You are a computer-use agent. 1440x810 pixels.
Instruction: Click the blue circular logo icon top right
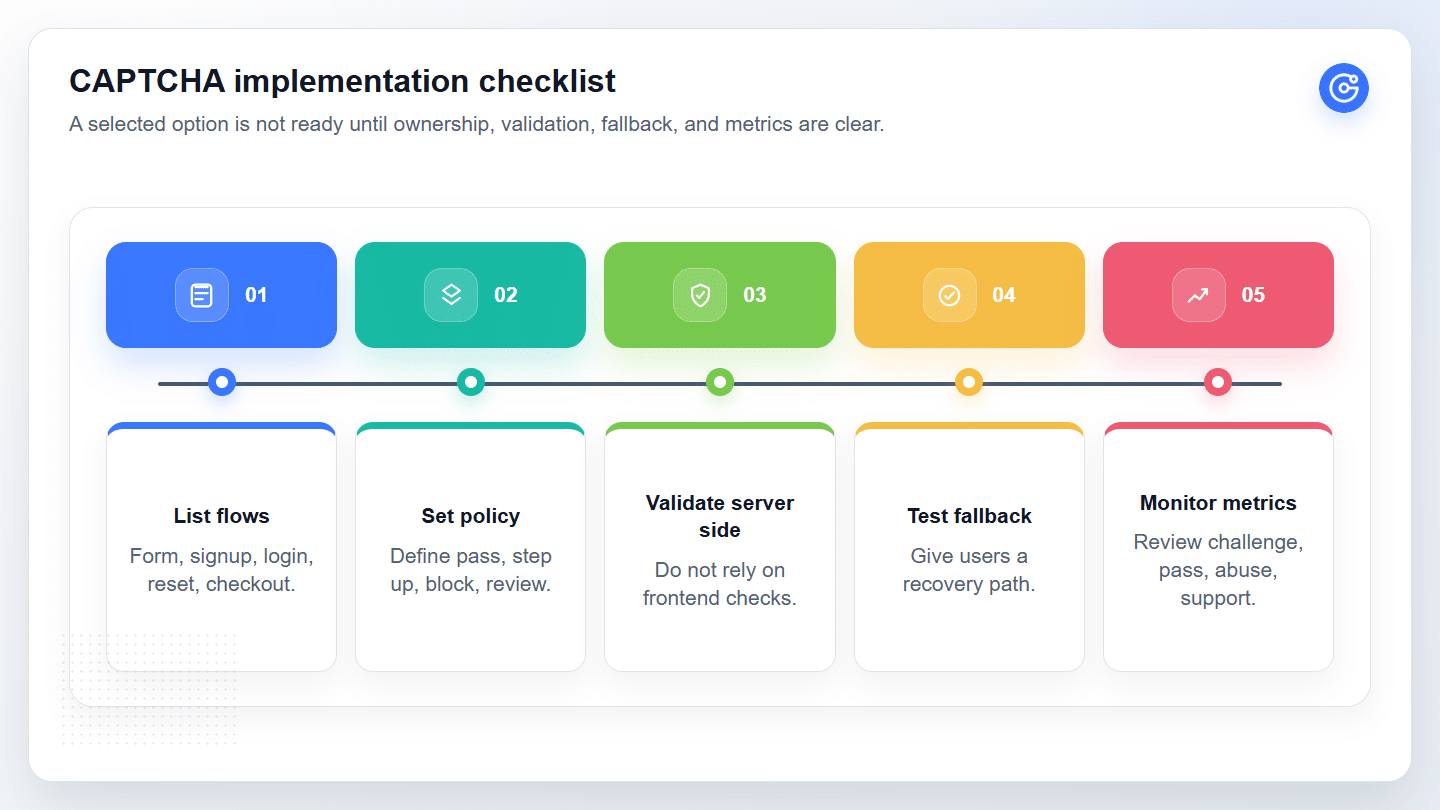coord(1344,88)
